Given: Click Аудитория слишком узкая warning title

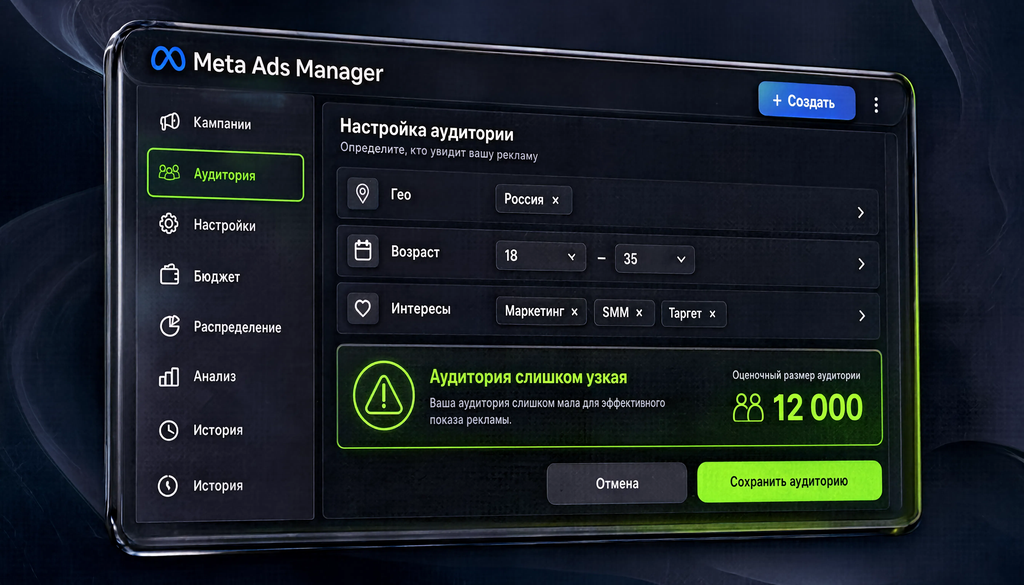Looking at the screenshot, I should (528, 377).
